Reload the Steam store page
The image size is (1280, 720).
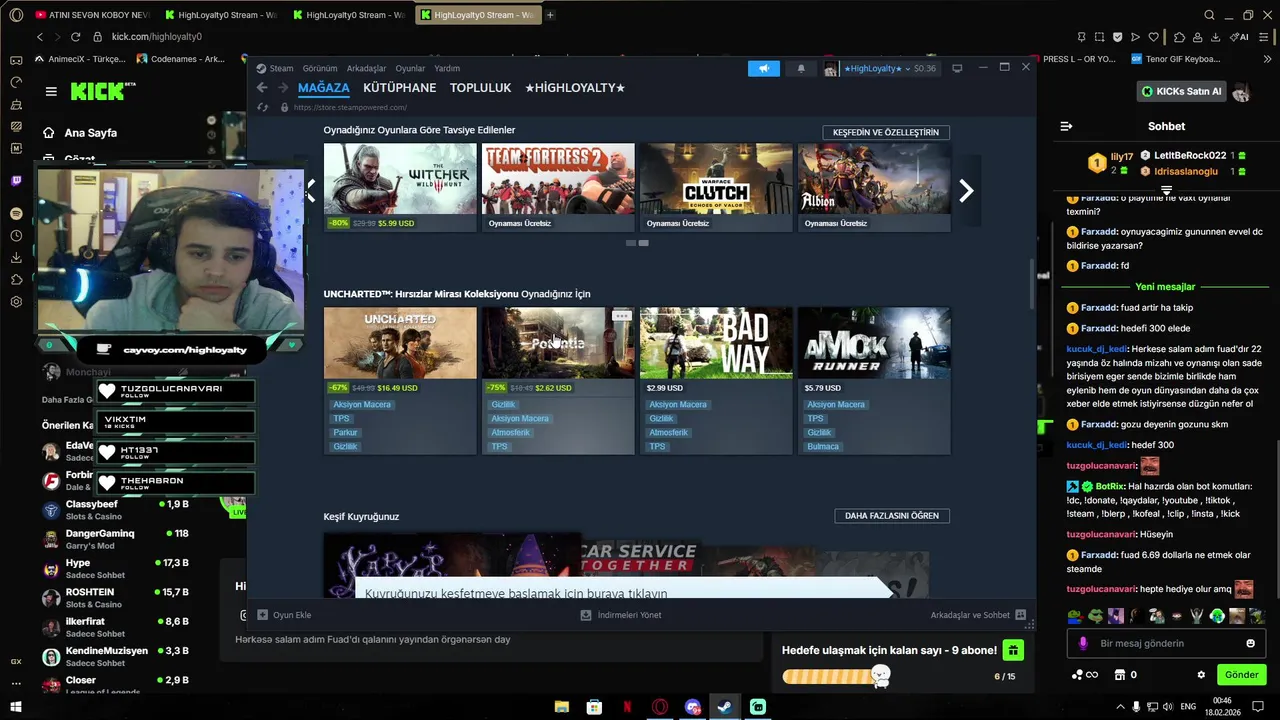pyautogui.click(x=263, y=107)
